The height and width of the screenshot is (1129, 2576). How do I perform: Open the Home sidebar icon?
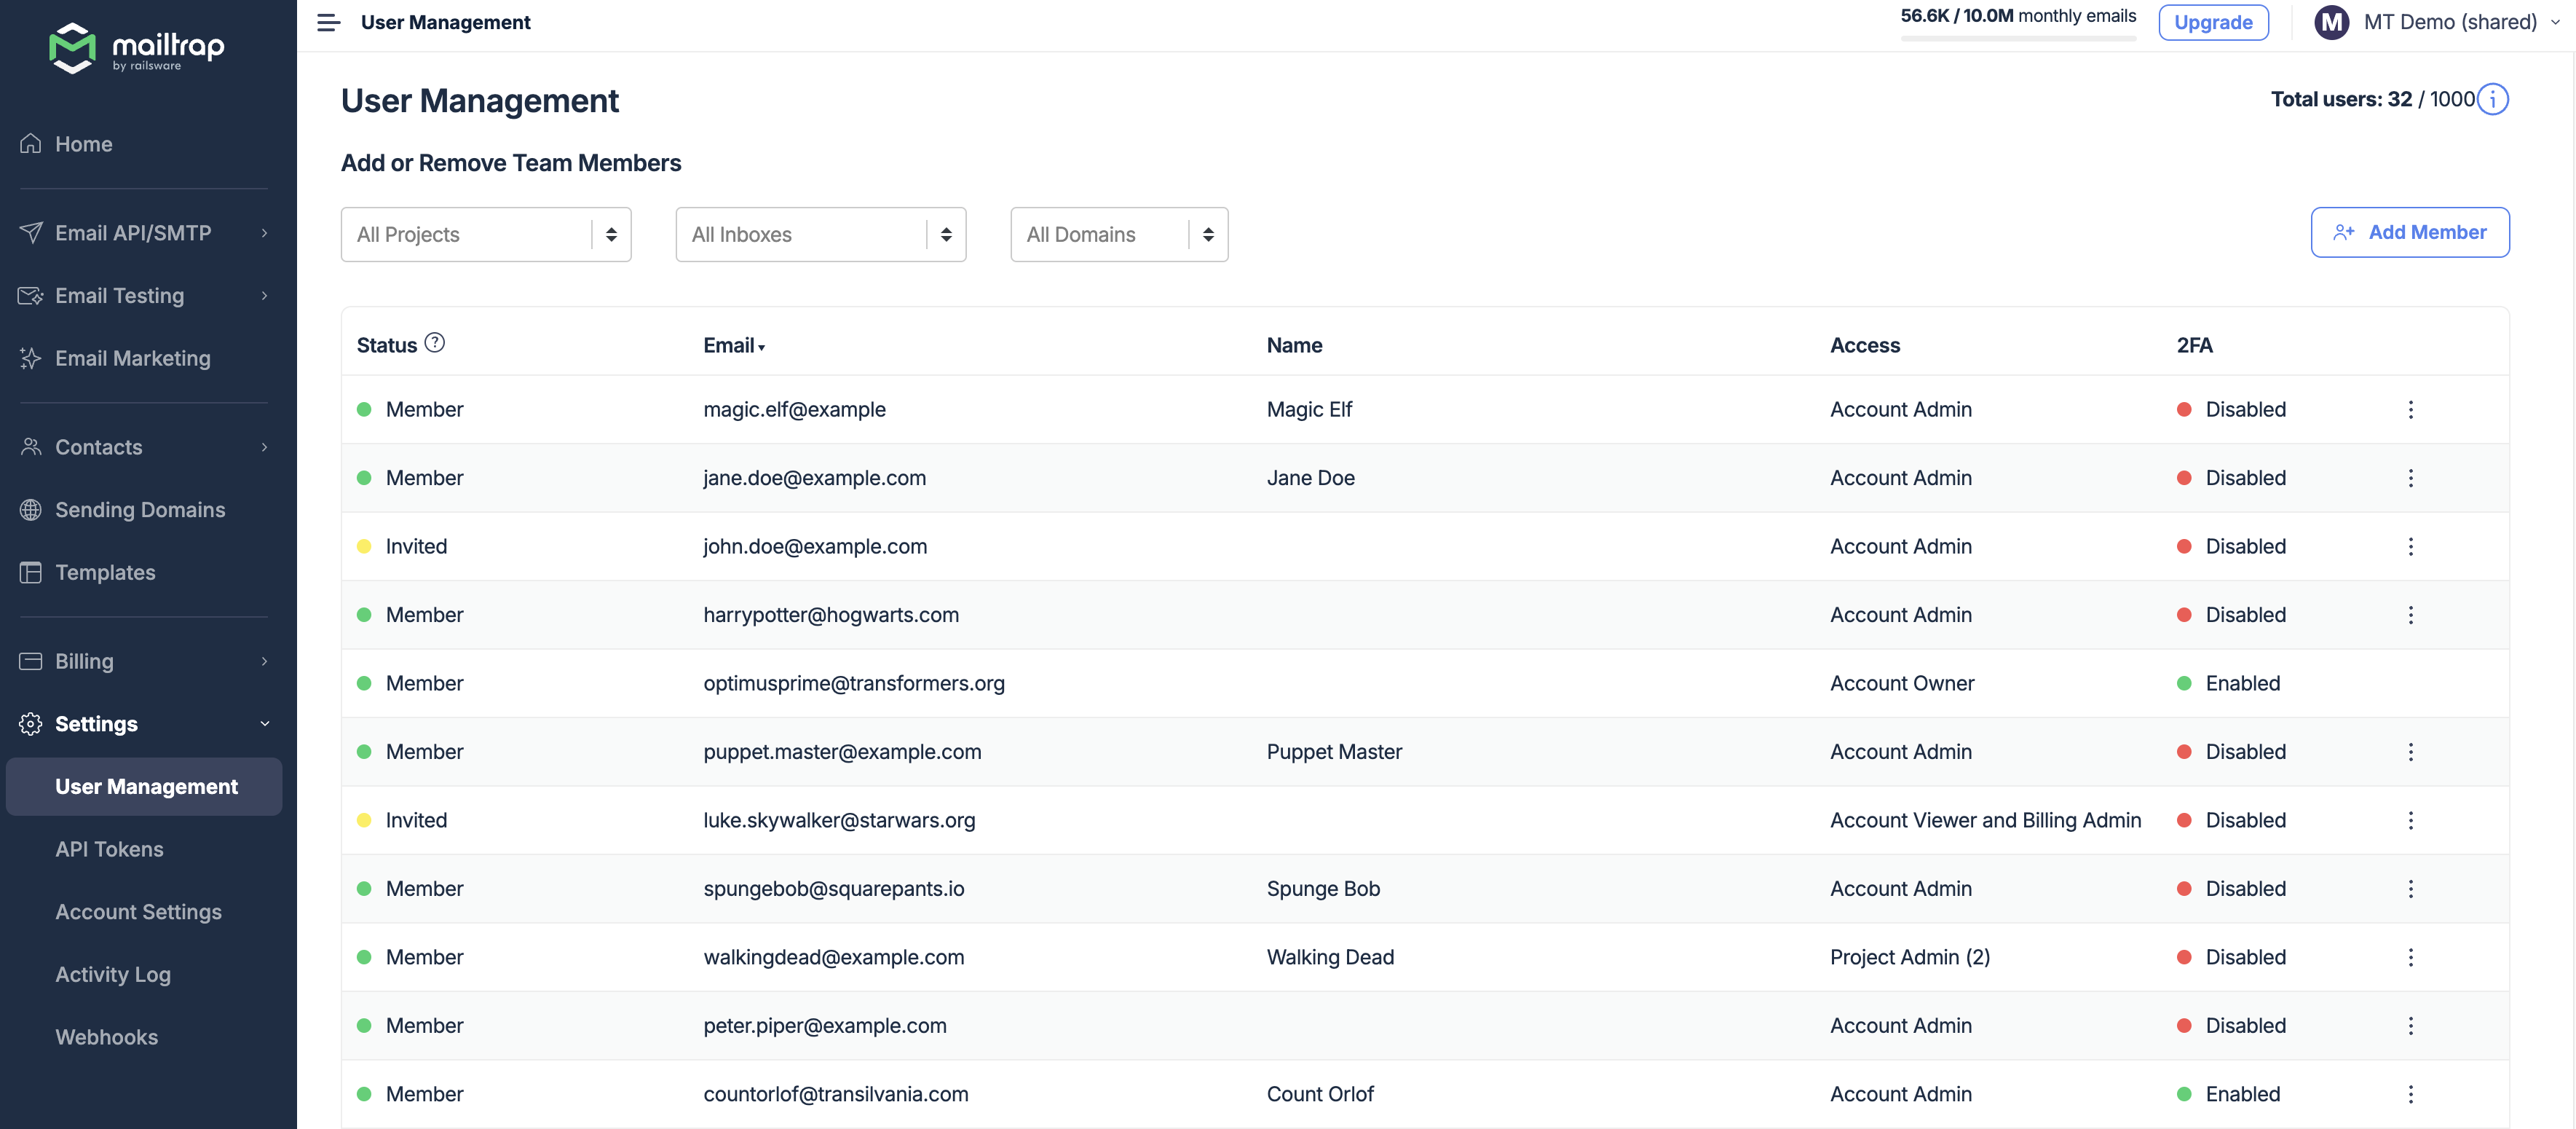click(30, 144)
